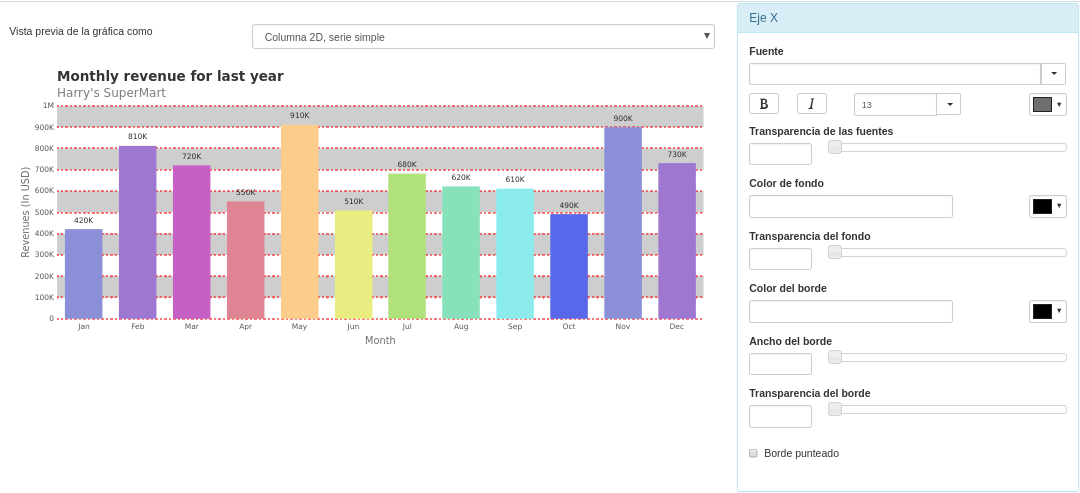Toggle italic font style button
This screenshot has width=1080, height=493.
(x=811, y=104)
